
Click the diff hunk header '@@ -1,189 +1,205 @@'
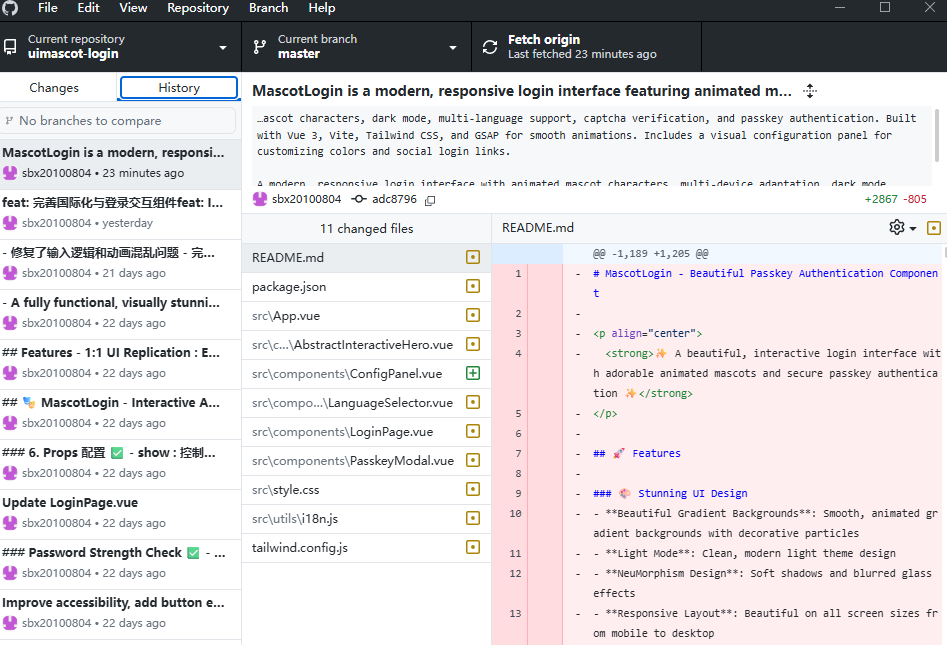[x=650, y=254]
